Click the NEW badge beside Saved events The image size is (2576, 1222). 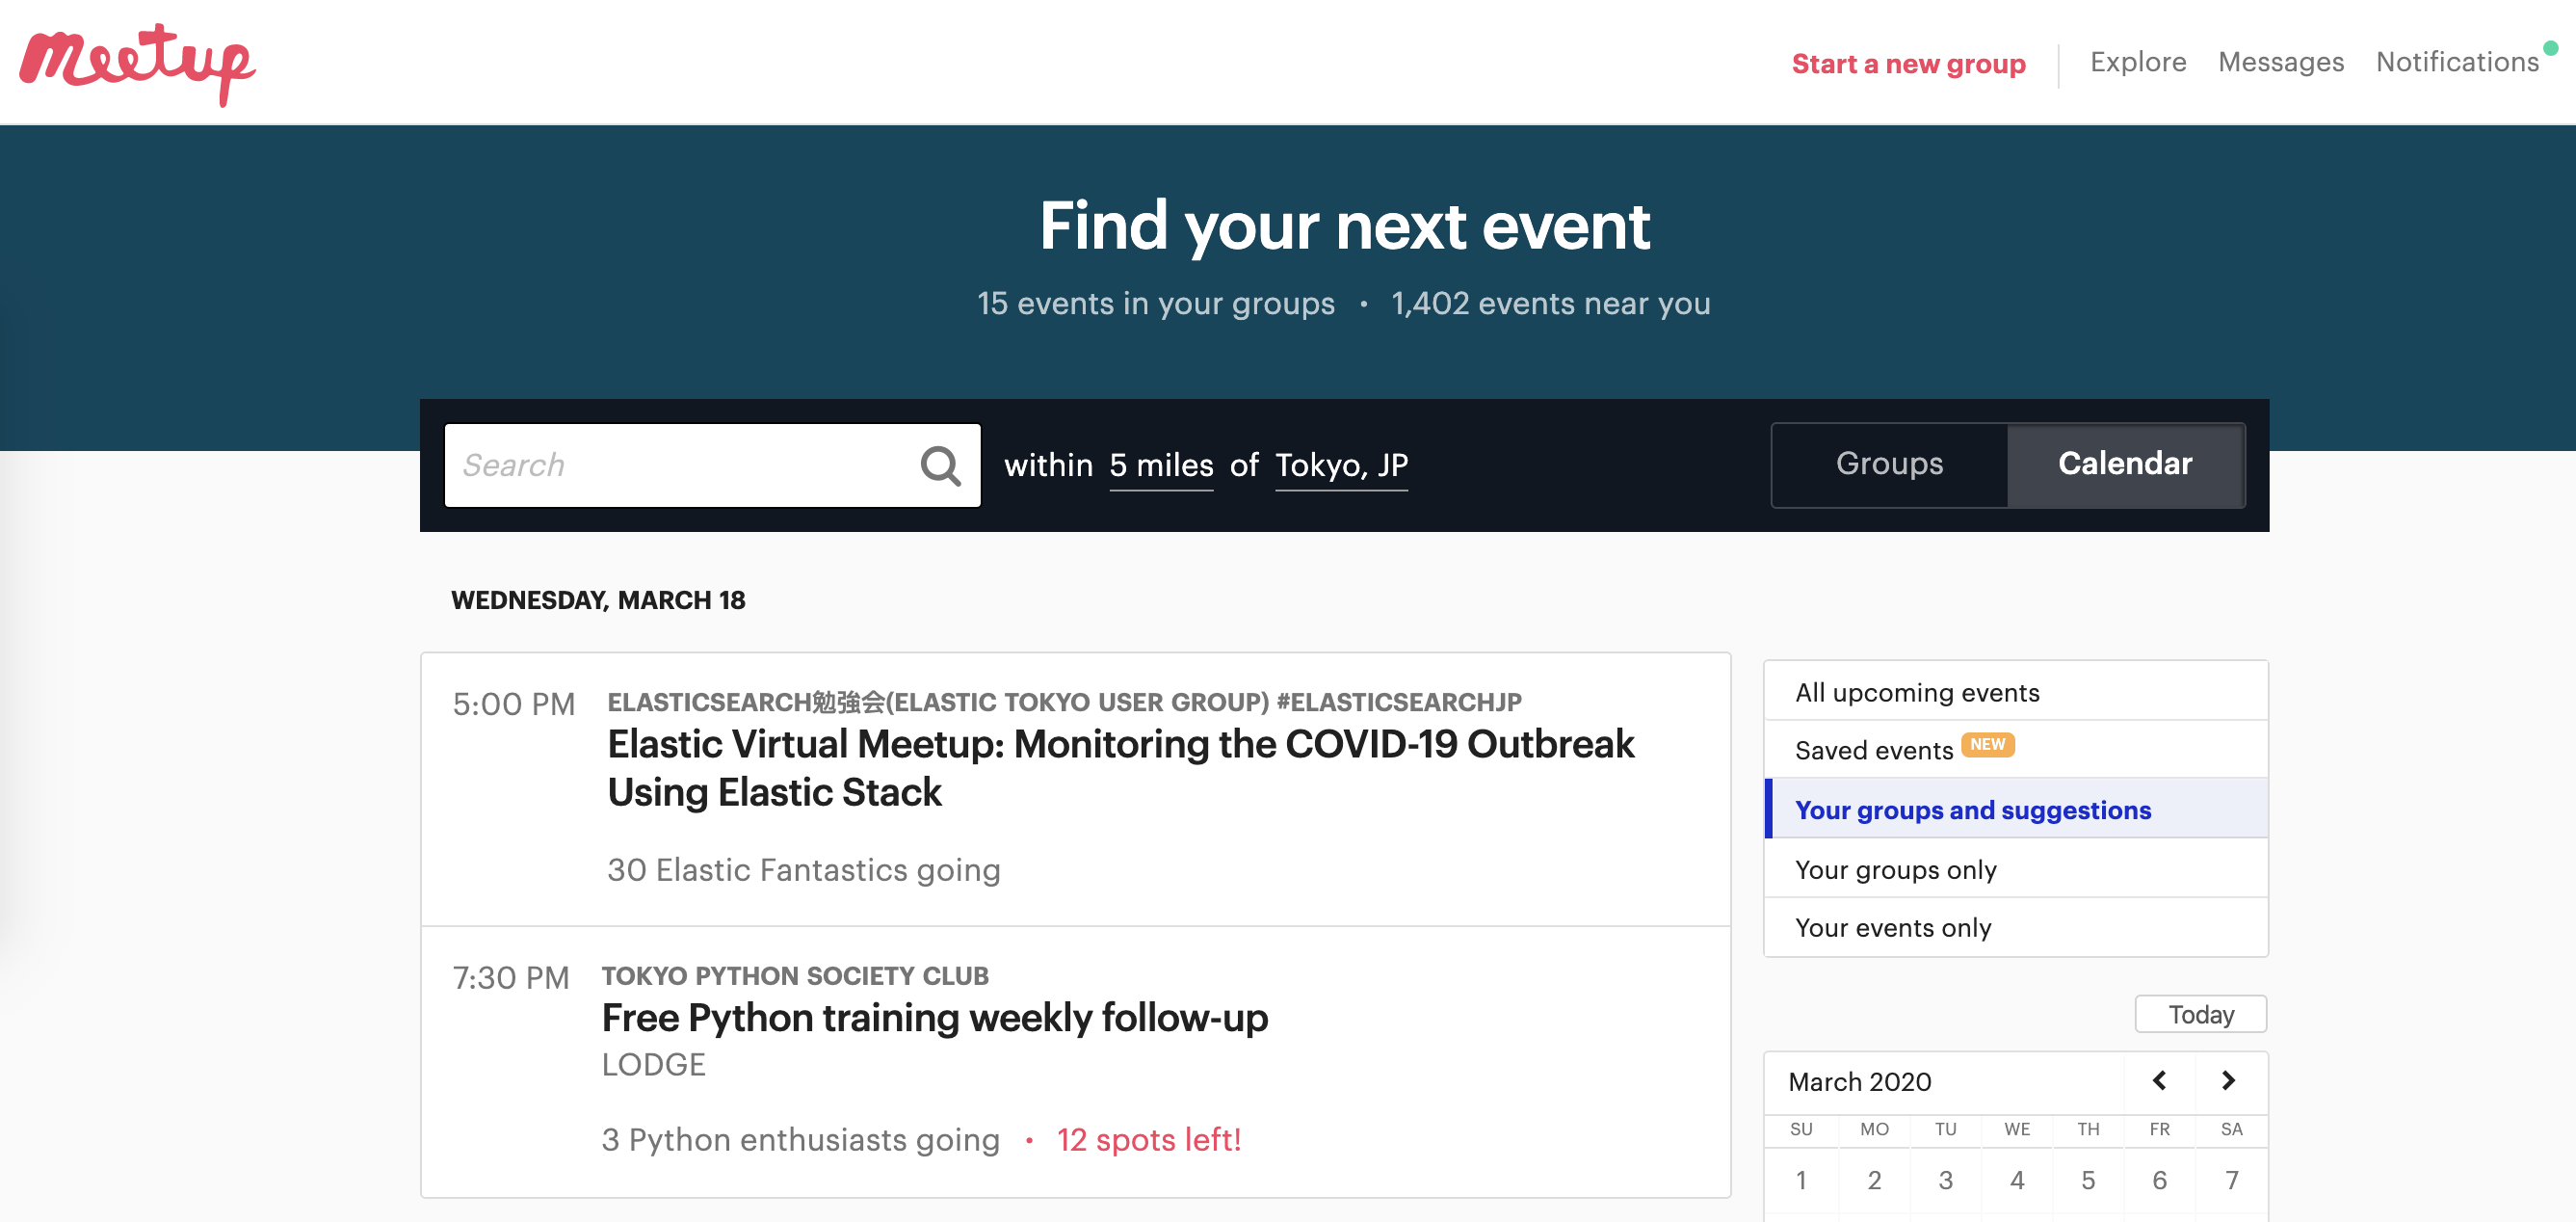click(1987, 744)
